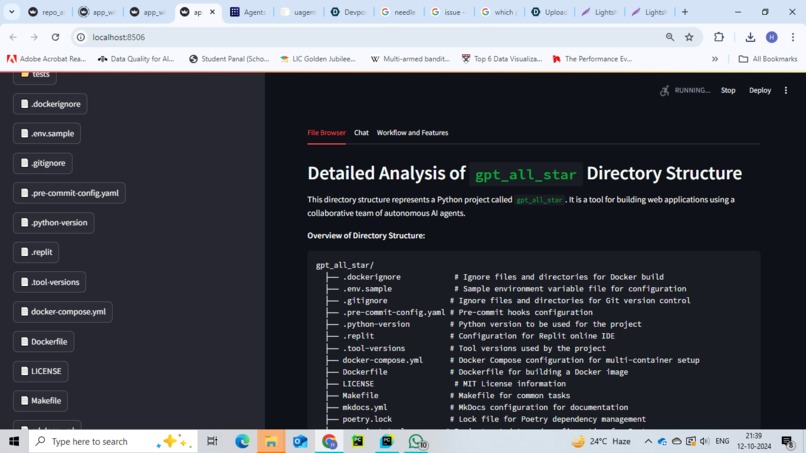Open the LICENSE file button
Image resolution: width=806 pixels, height=453 pixels.
pos(41,371)
